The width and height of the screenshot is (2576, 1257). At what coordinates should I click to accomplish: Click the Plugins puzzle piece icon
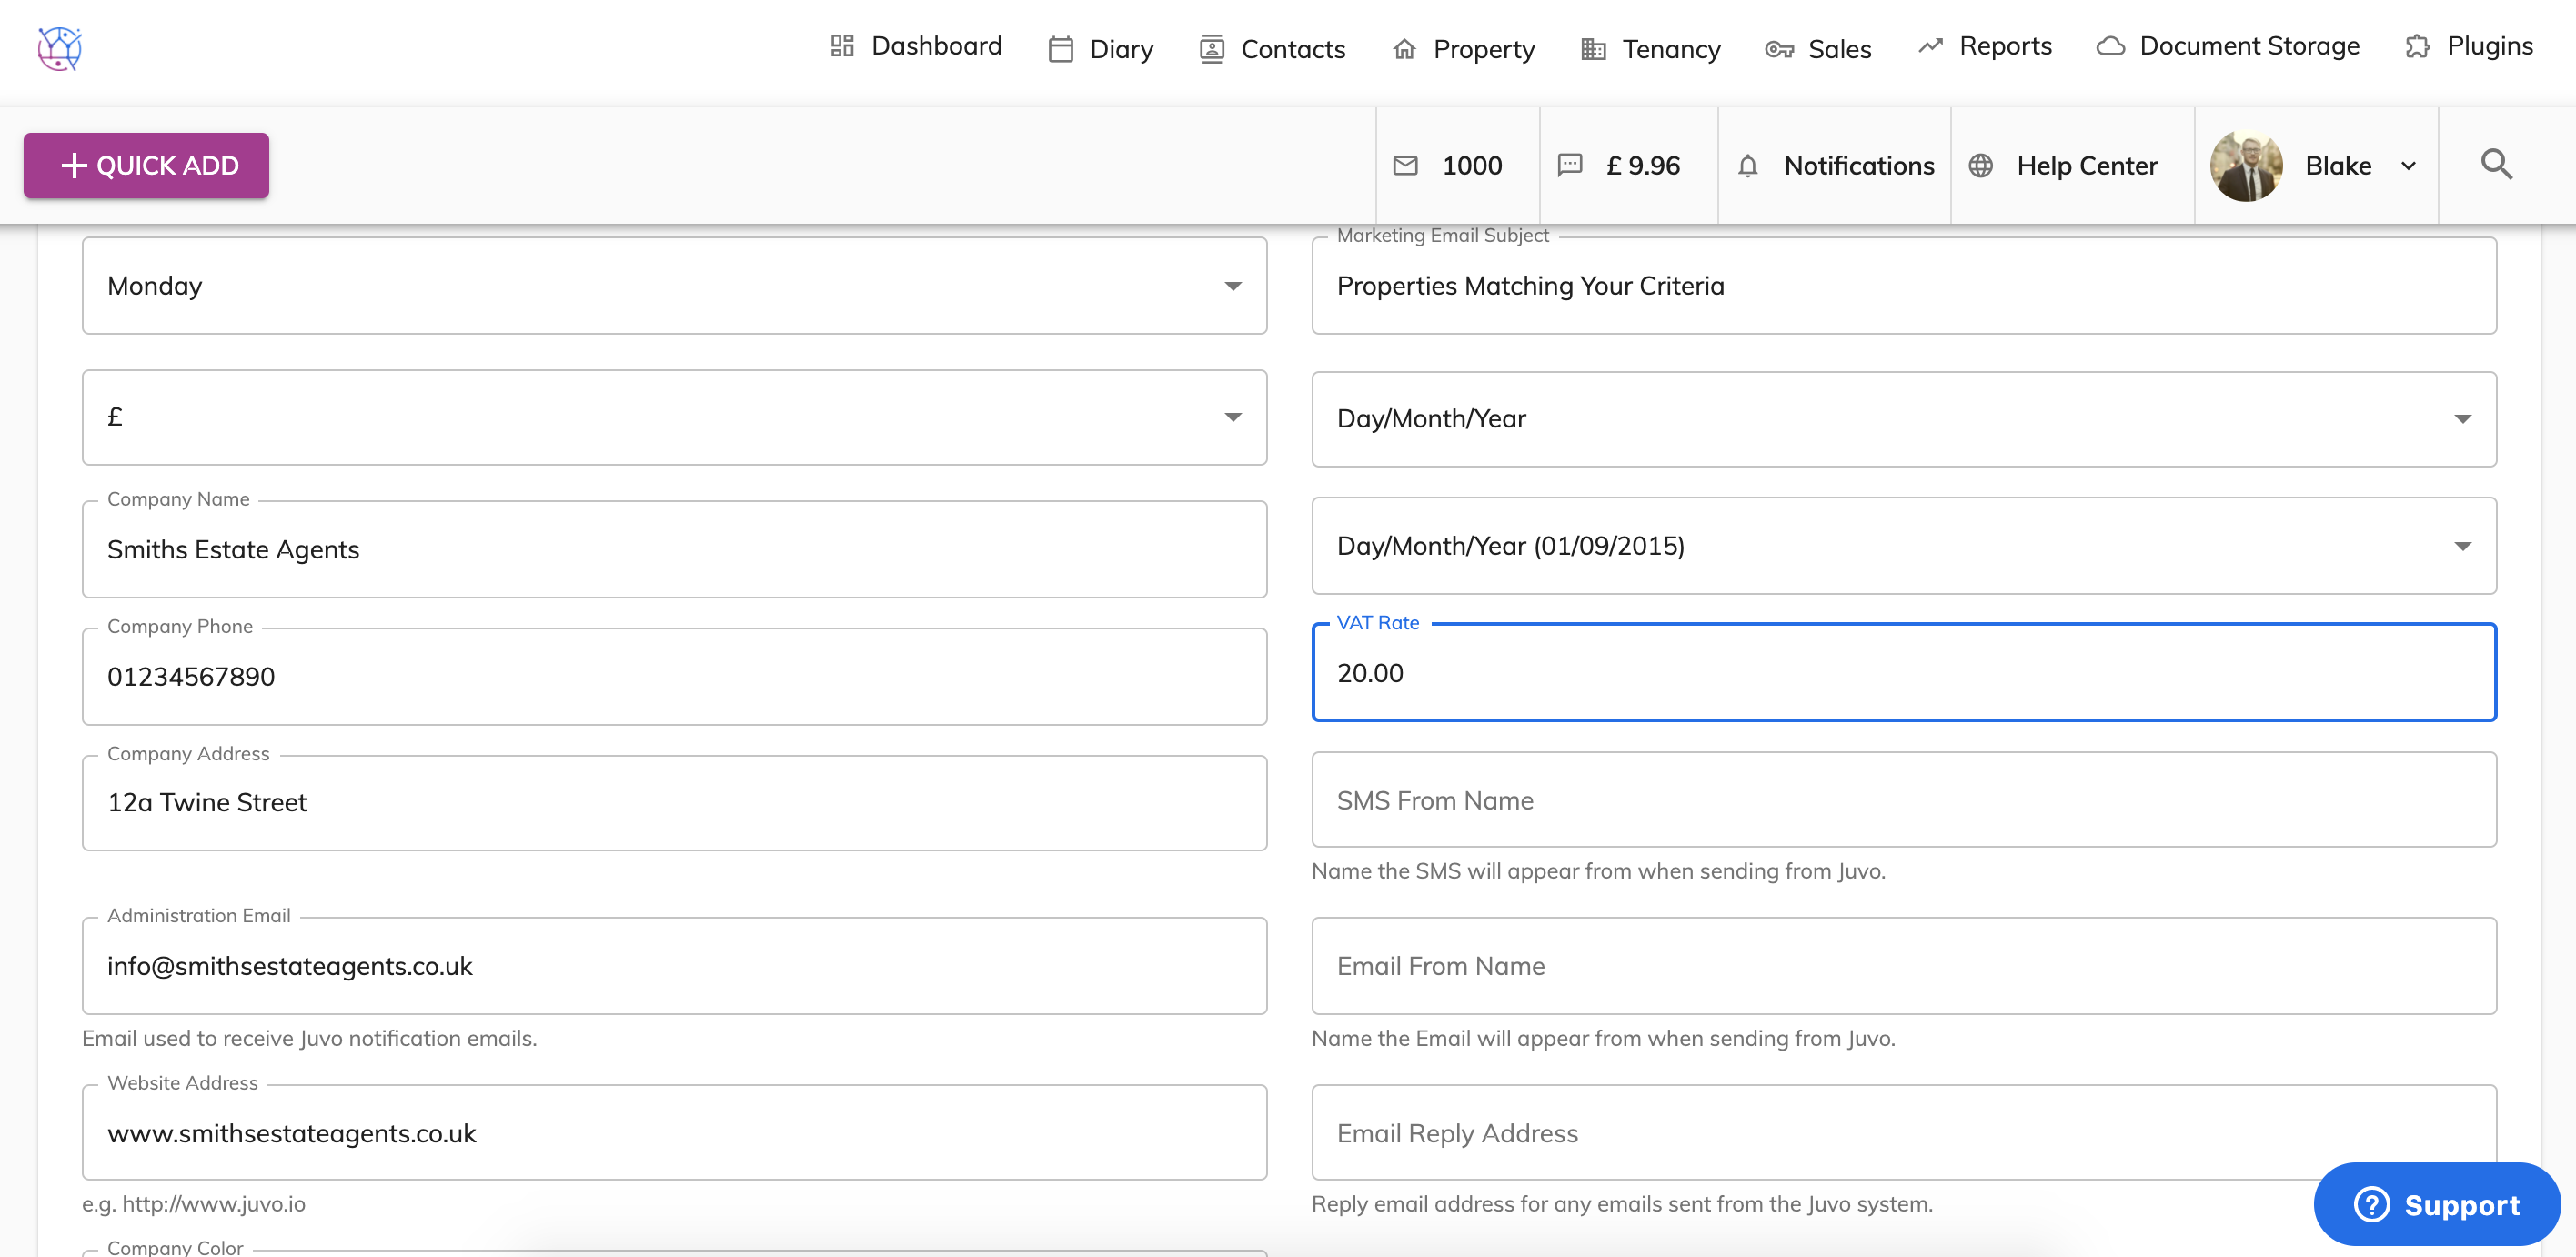(x=2417, y=47)
